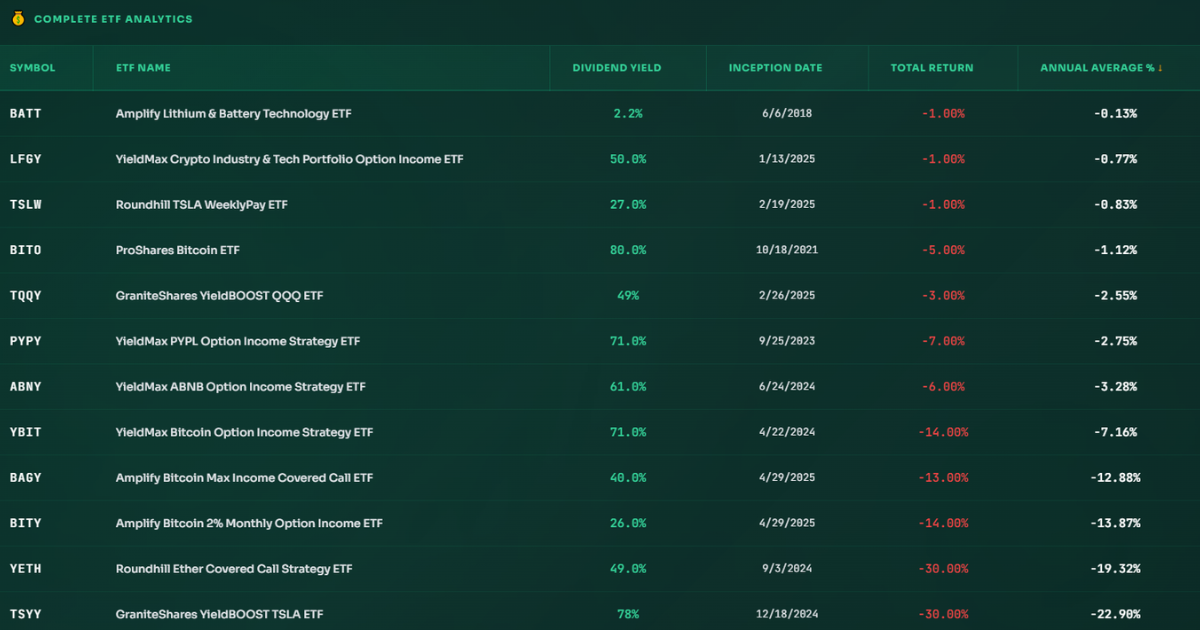Click GraniteShares YieldBOOST TSLA ETF name
This screenshot has height=630, width=1200.
[220, 614]
